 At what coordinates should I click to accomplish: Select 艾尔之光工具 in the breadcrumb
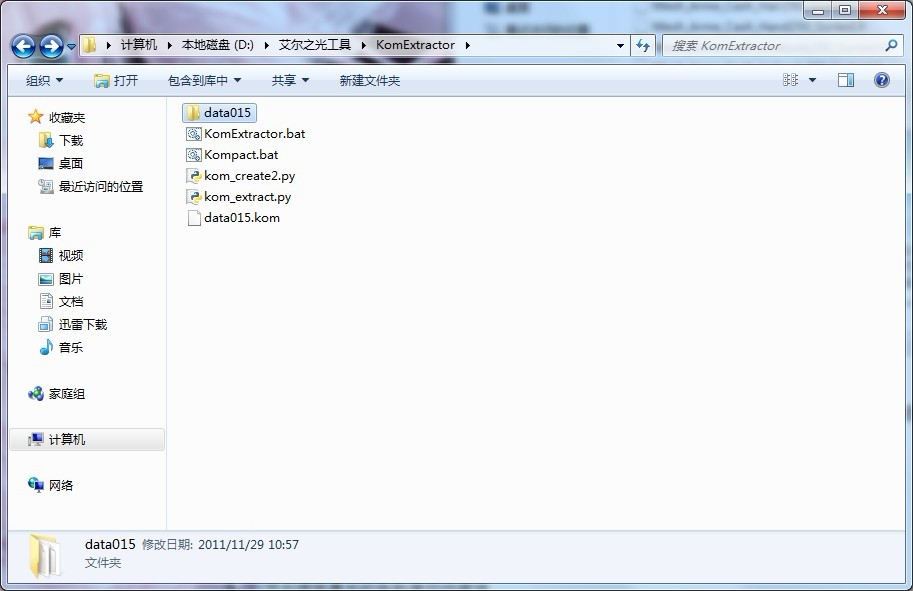point(314,45)
